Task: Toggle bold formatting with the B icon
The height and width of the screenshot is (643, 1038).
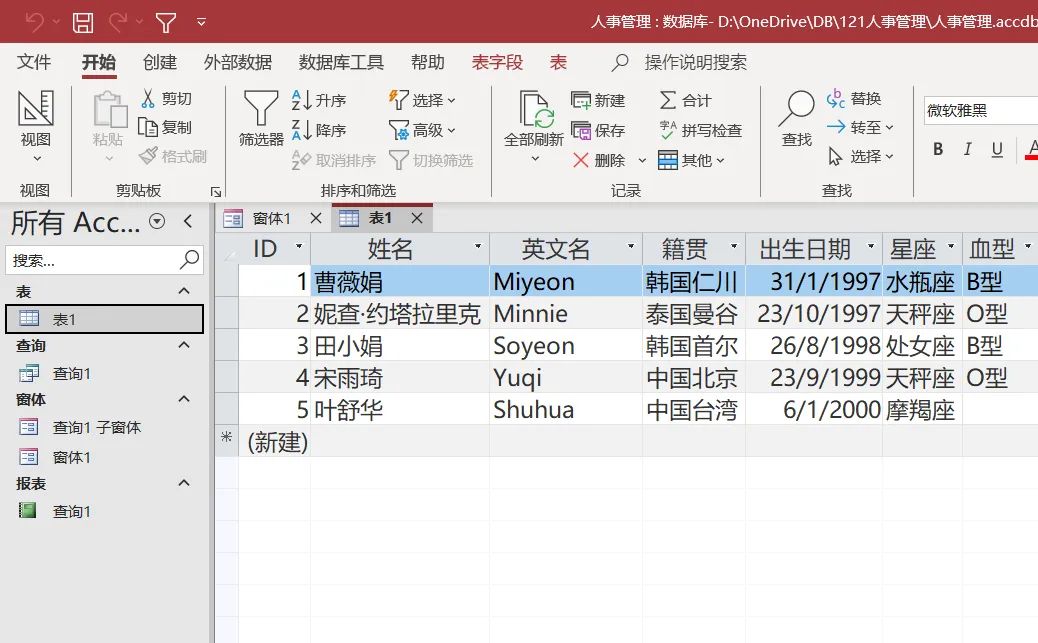Action: point(937,148)
